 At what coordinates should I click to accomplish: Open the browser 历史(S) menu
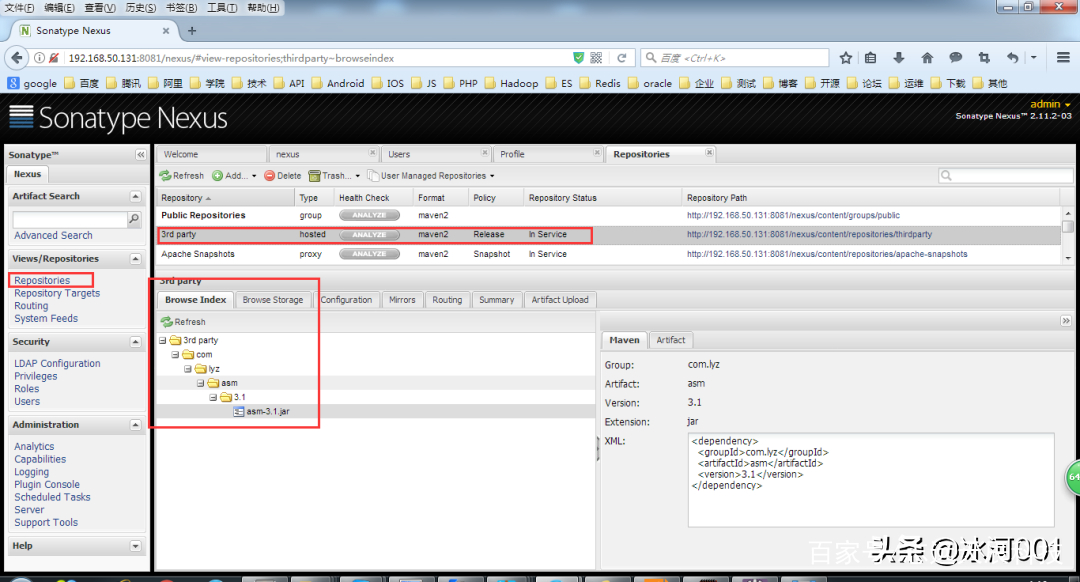tap(141, 8)
